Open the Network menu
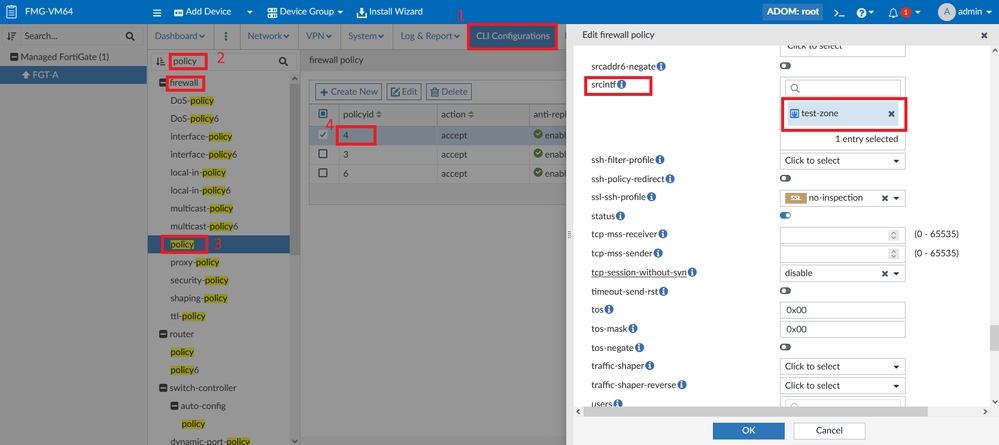The width and height of the screenshot is (999, 445). 268,36
